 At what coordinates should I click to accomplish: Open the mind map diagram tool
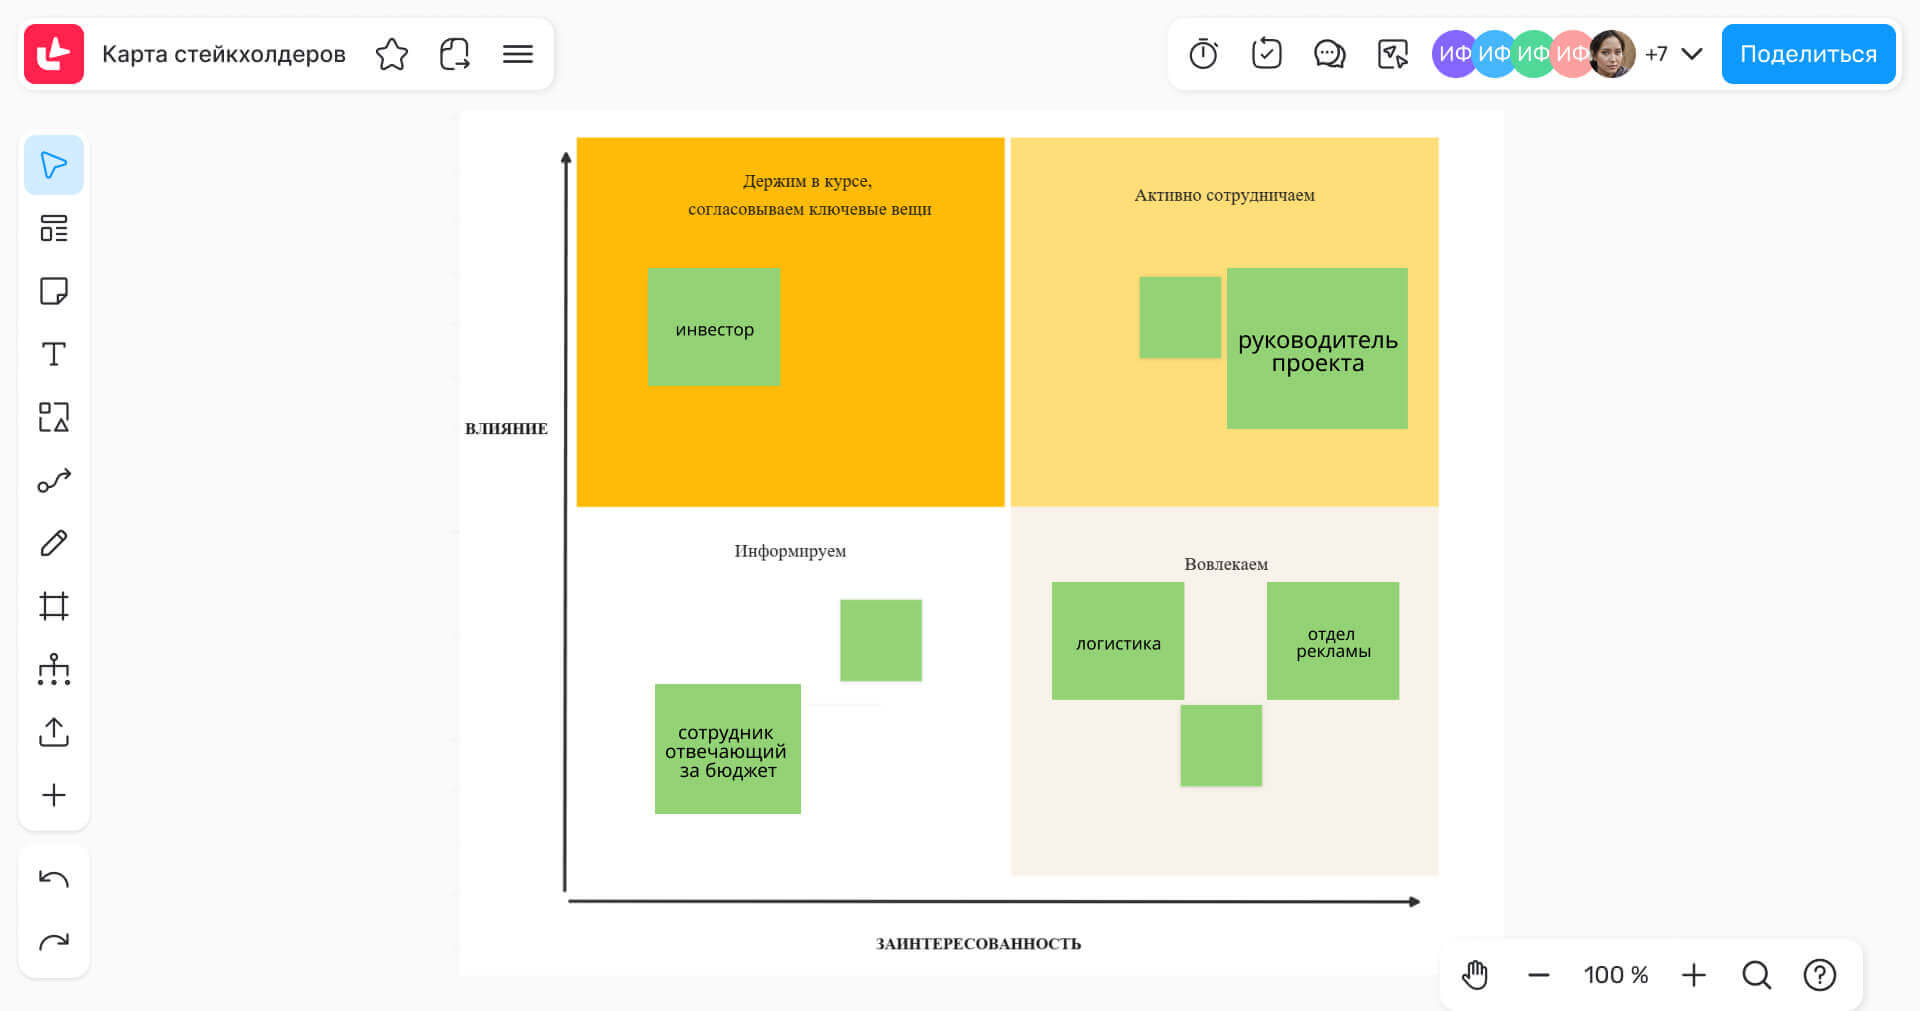(x=53, y=669)
